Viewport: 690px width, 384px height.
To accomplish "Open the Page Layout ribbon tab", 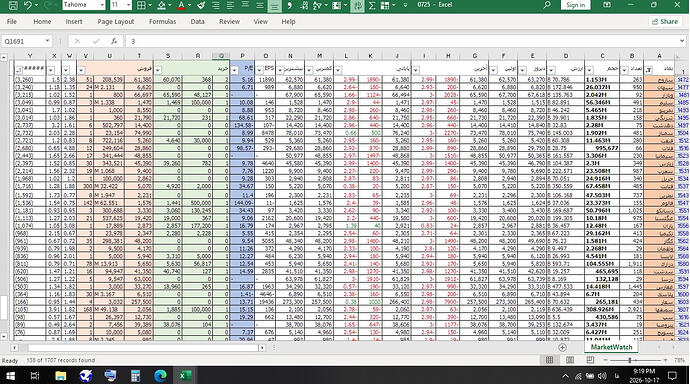I will tap(116, 22).
